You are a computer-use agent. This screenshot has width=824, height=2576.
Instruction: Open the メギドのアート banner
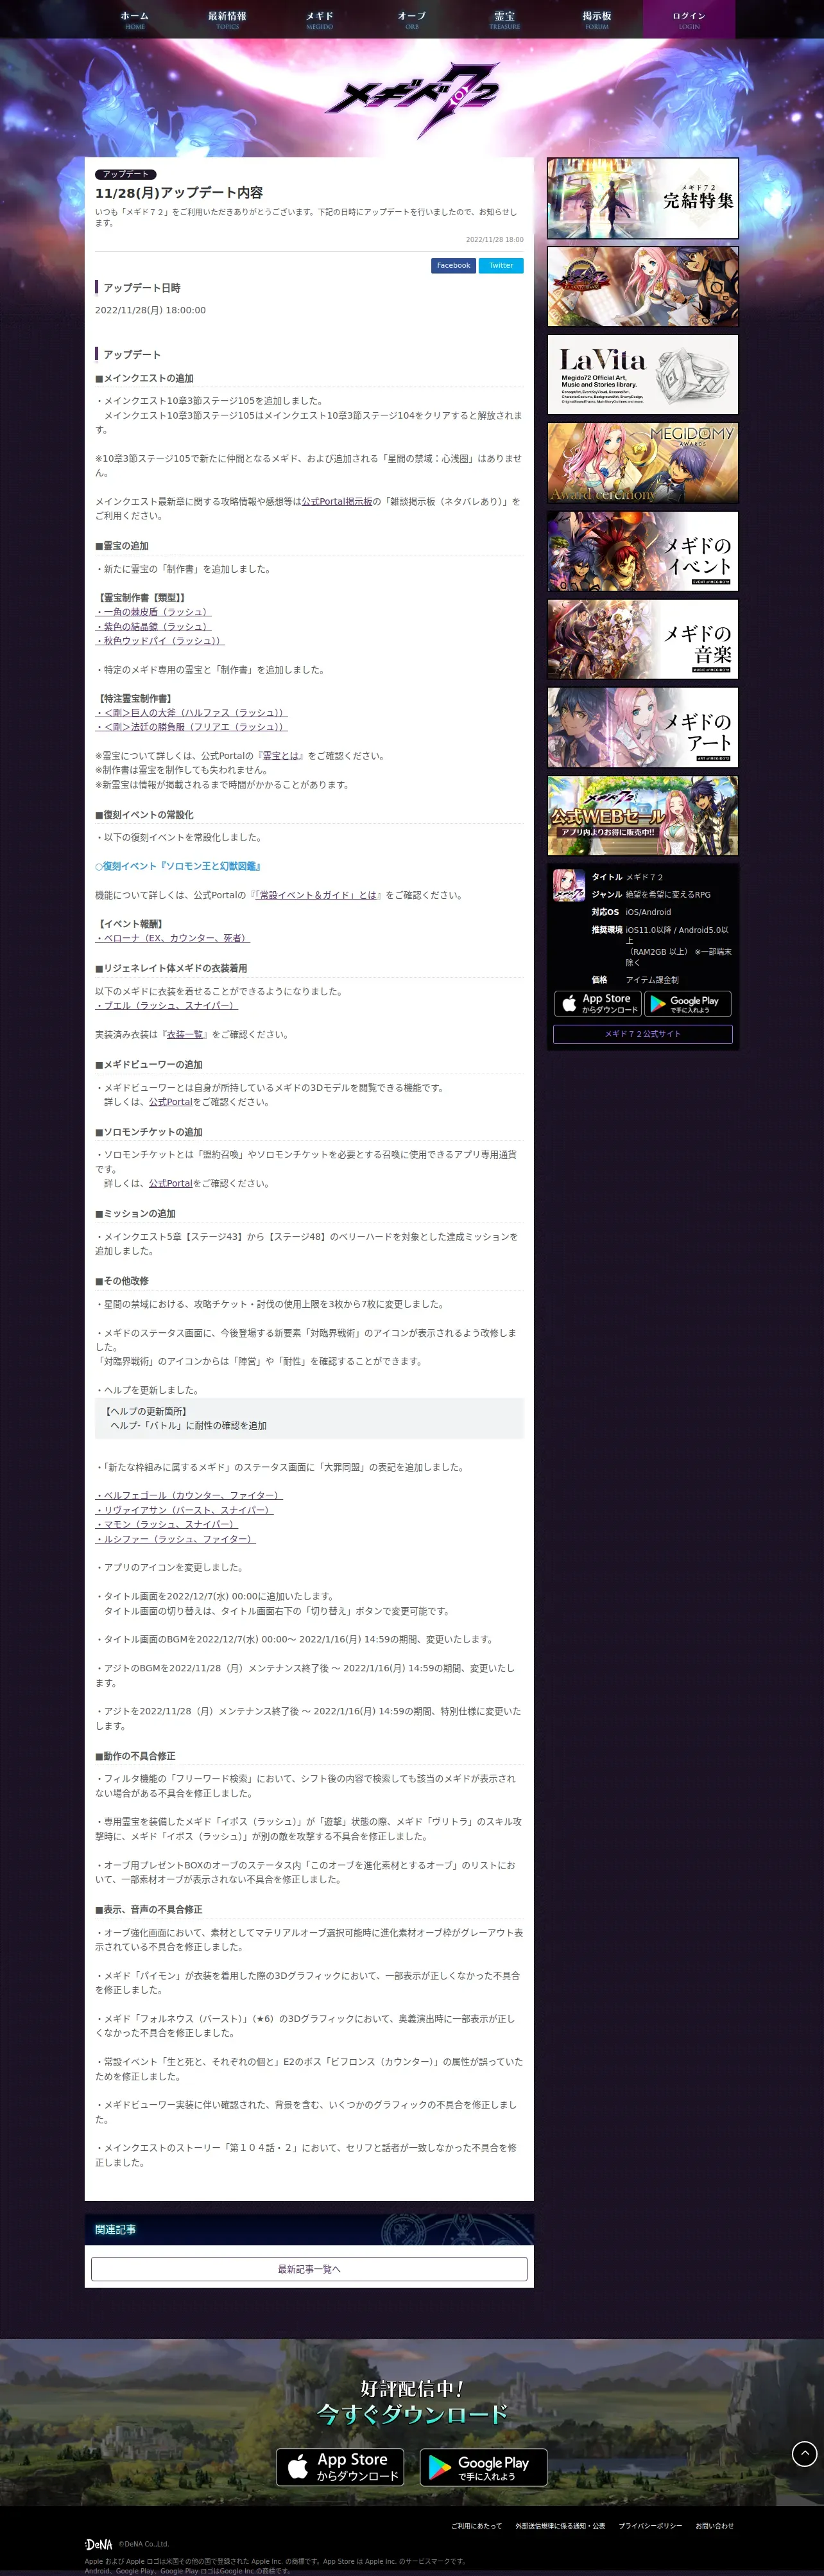pos(643,728)
